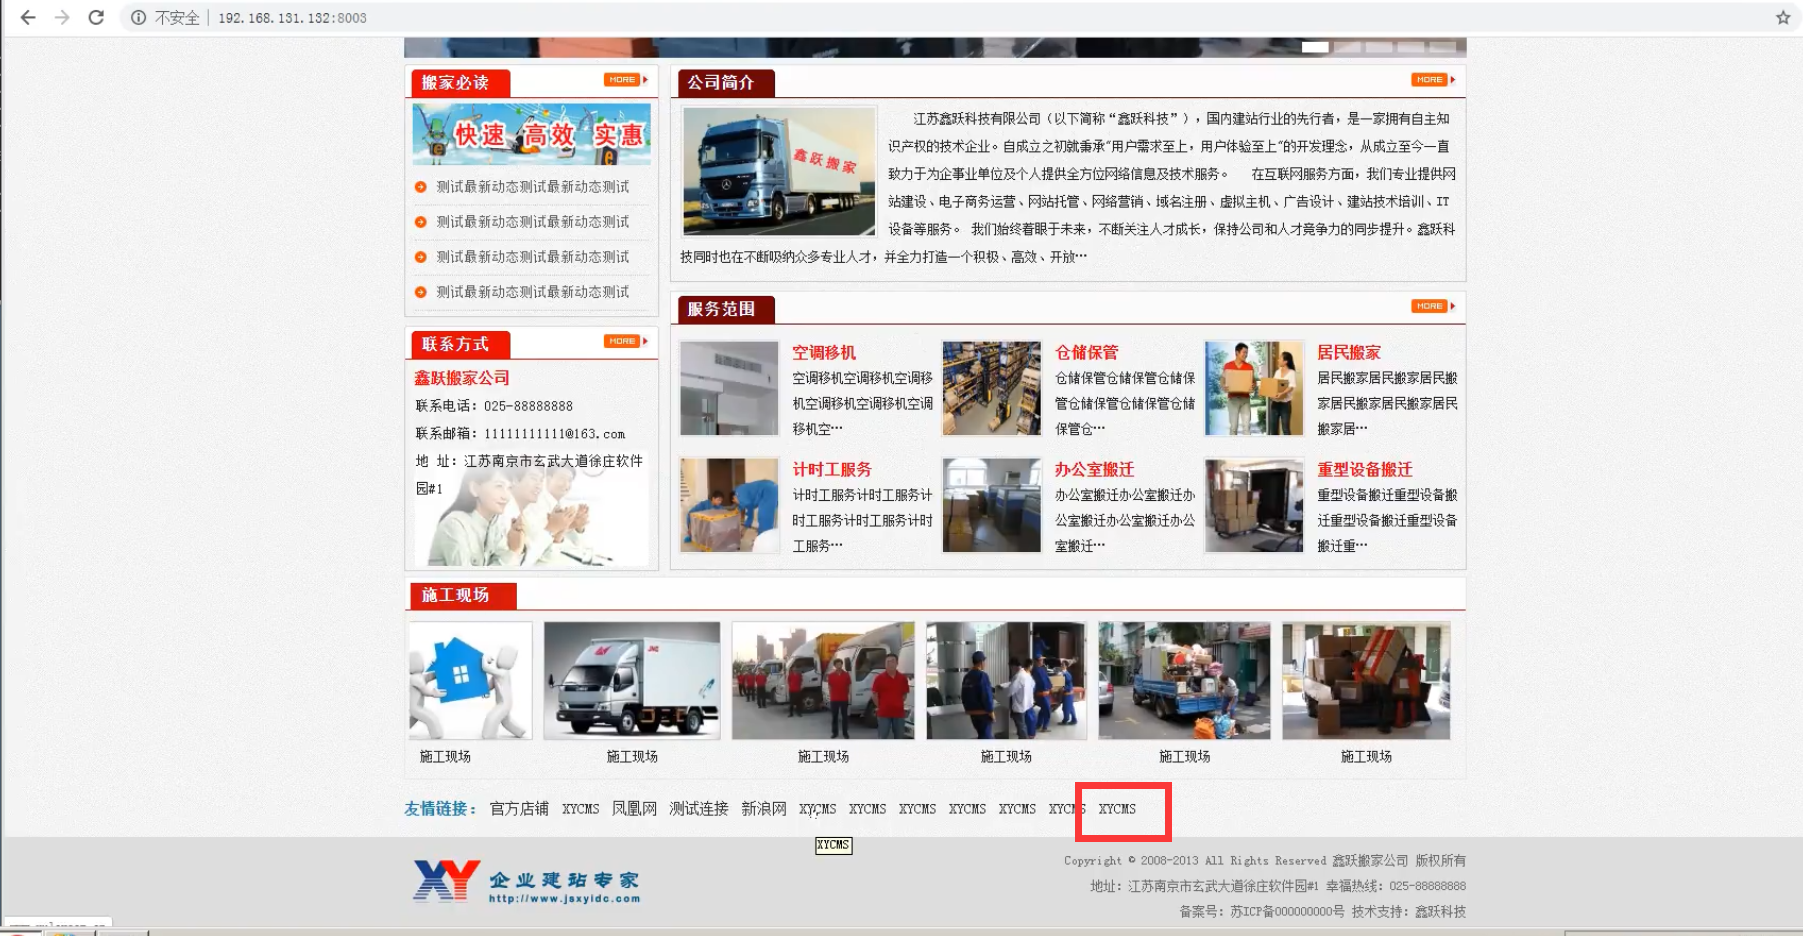Click the truck image in 公司简介

pyautogui.click(x=778, y=171)
